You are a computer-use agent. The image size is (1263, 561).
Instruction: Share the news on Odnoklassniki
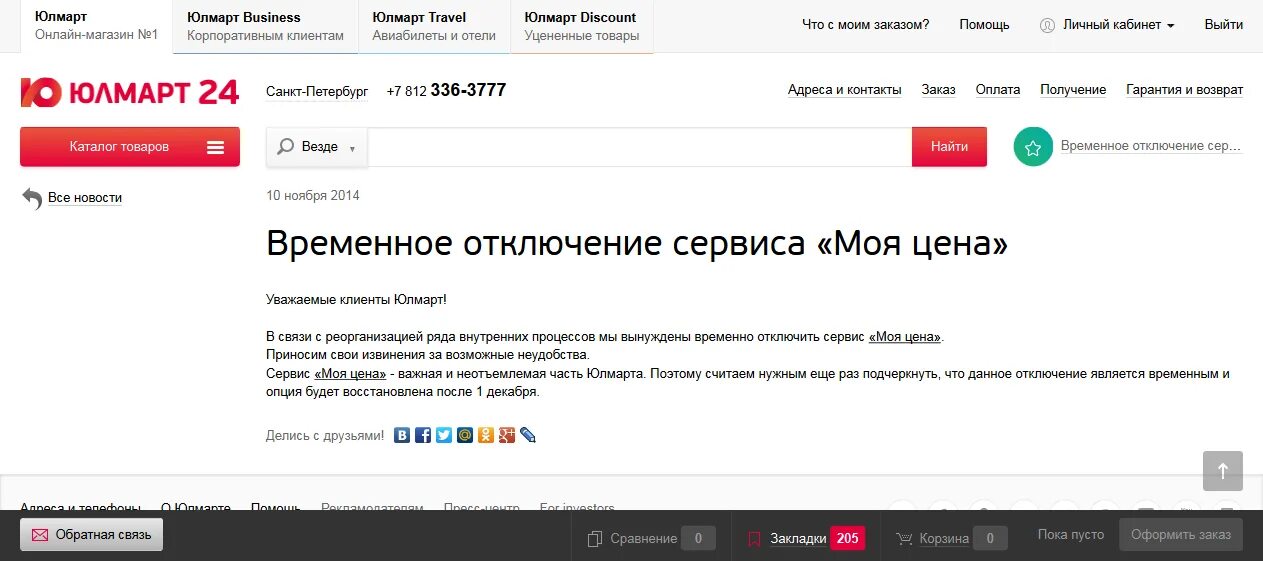pos(486,435)
